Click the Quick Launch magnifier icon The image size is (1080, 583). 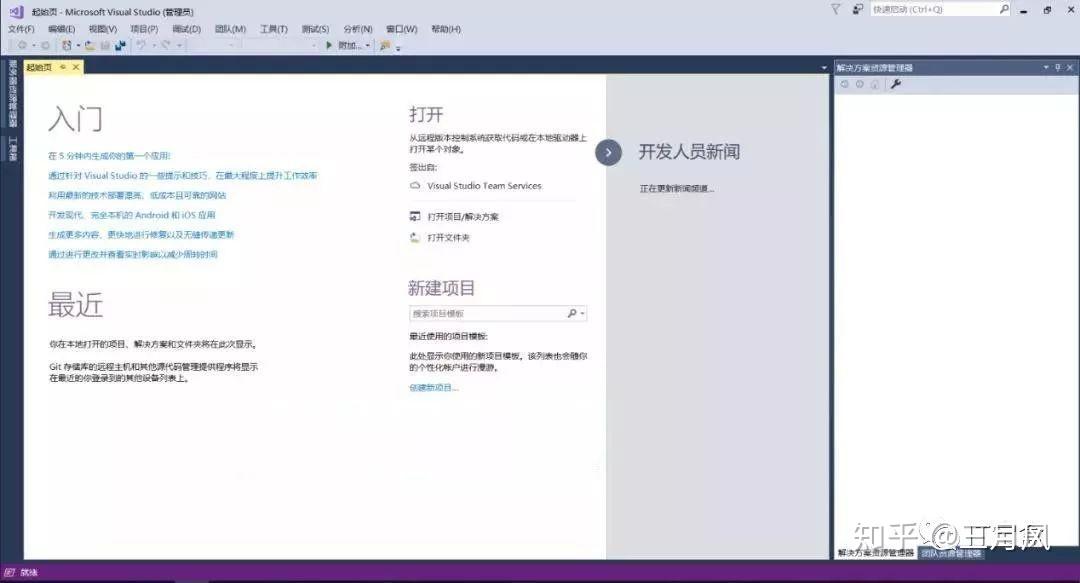point(1004,9)
